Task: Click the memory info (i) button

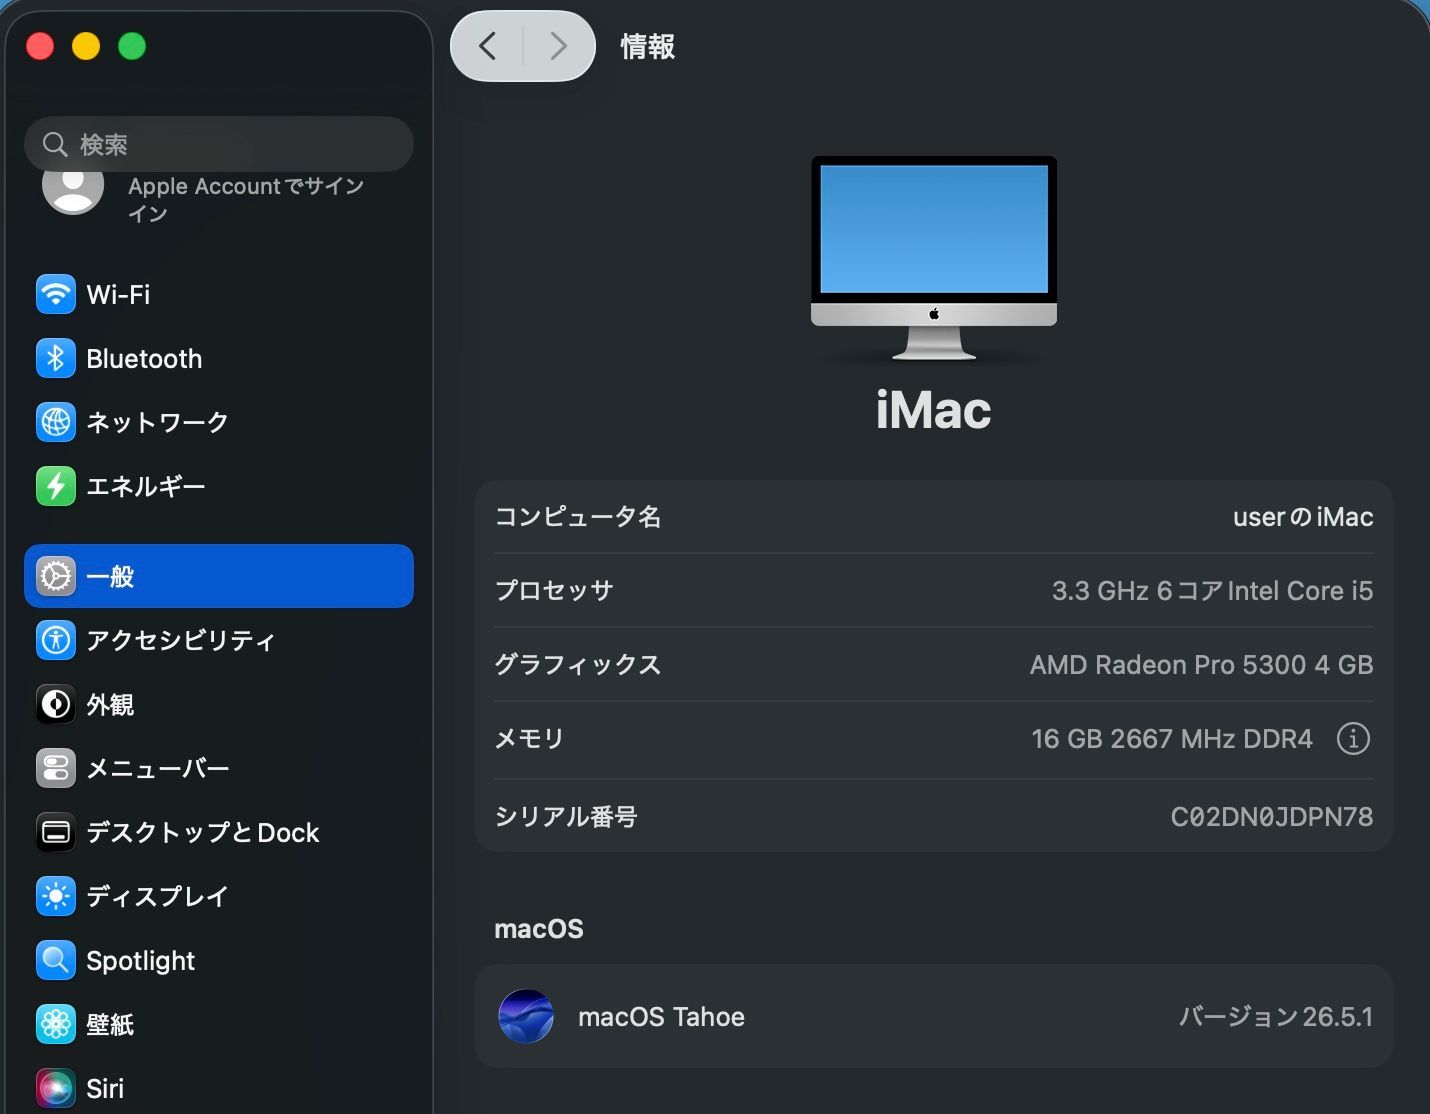Action: [x=1353, y=739]
